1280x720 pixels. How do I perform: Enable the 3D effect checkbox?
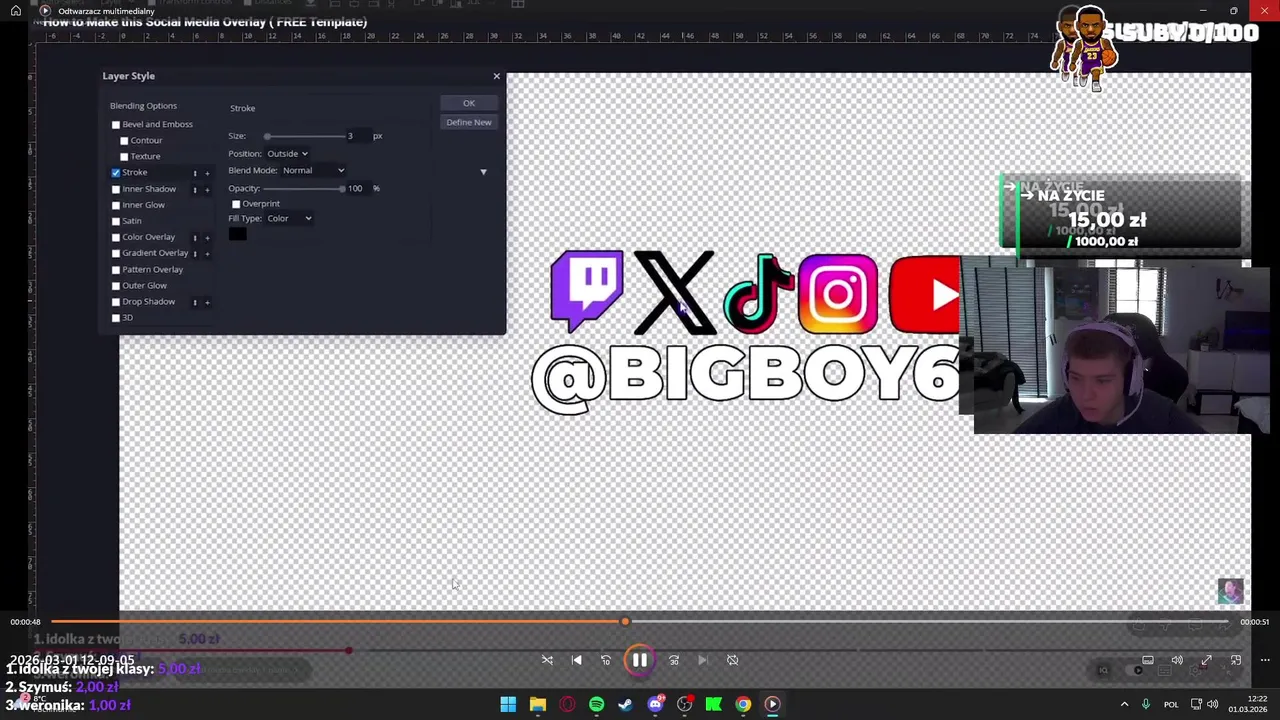tap(116, 318)
